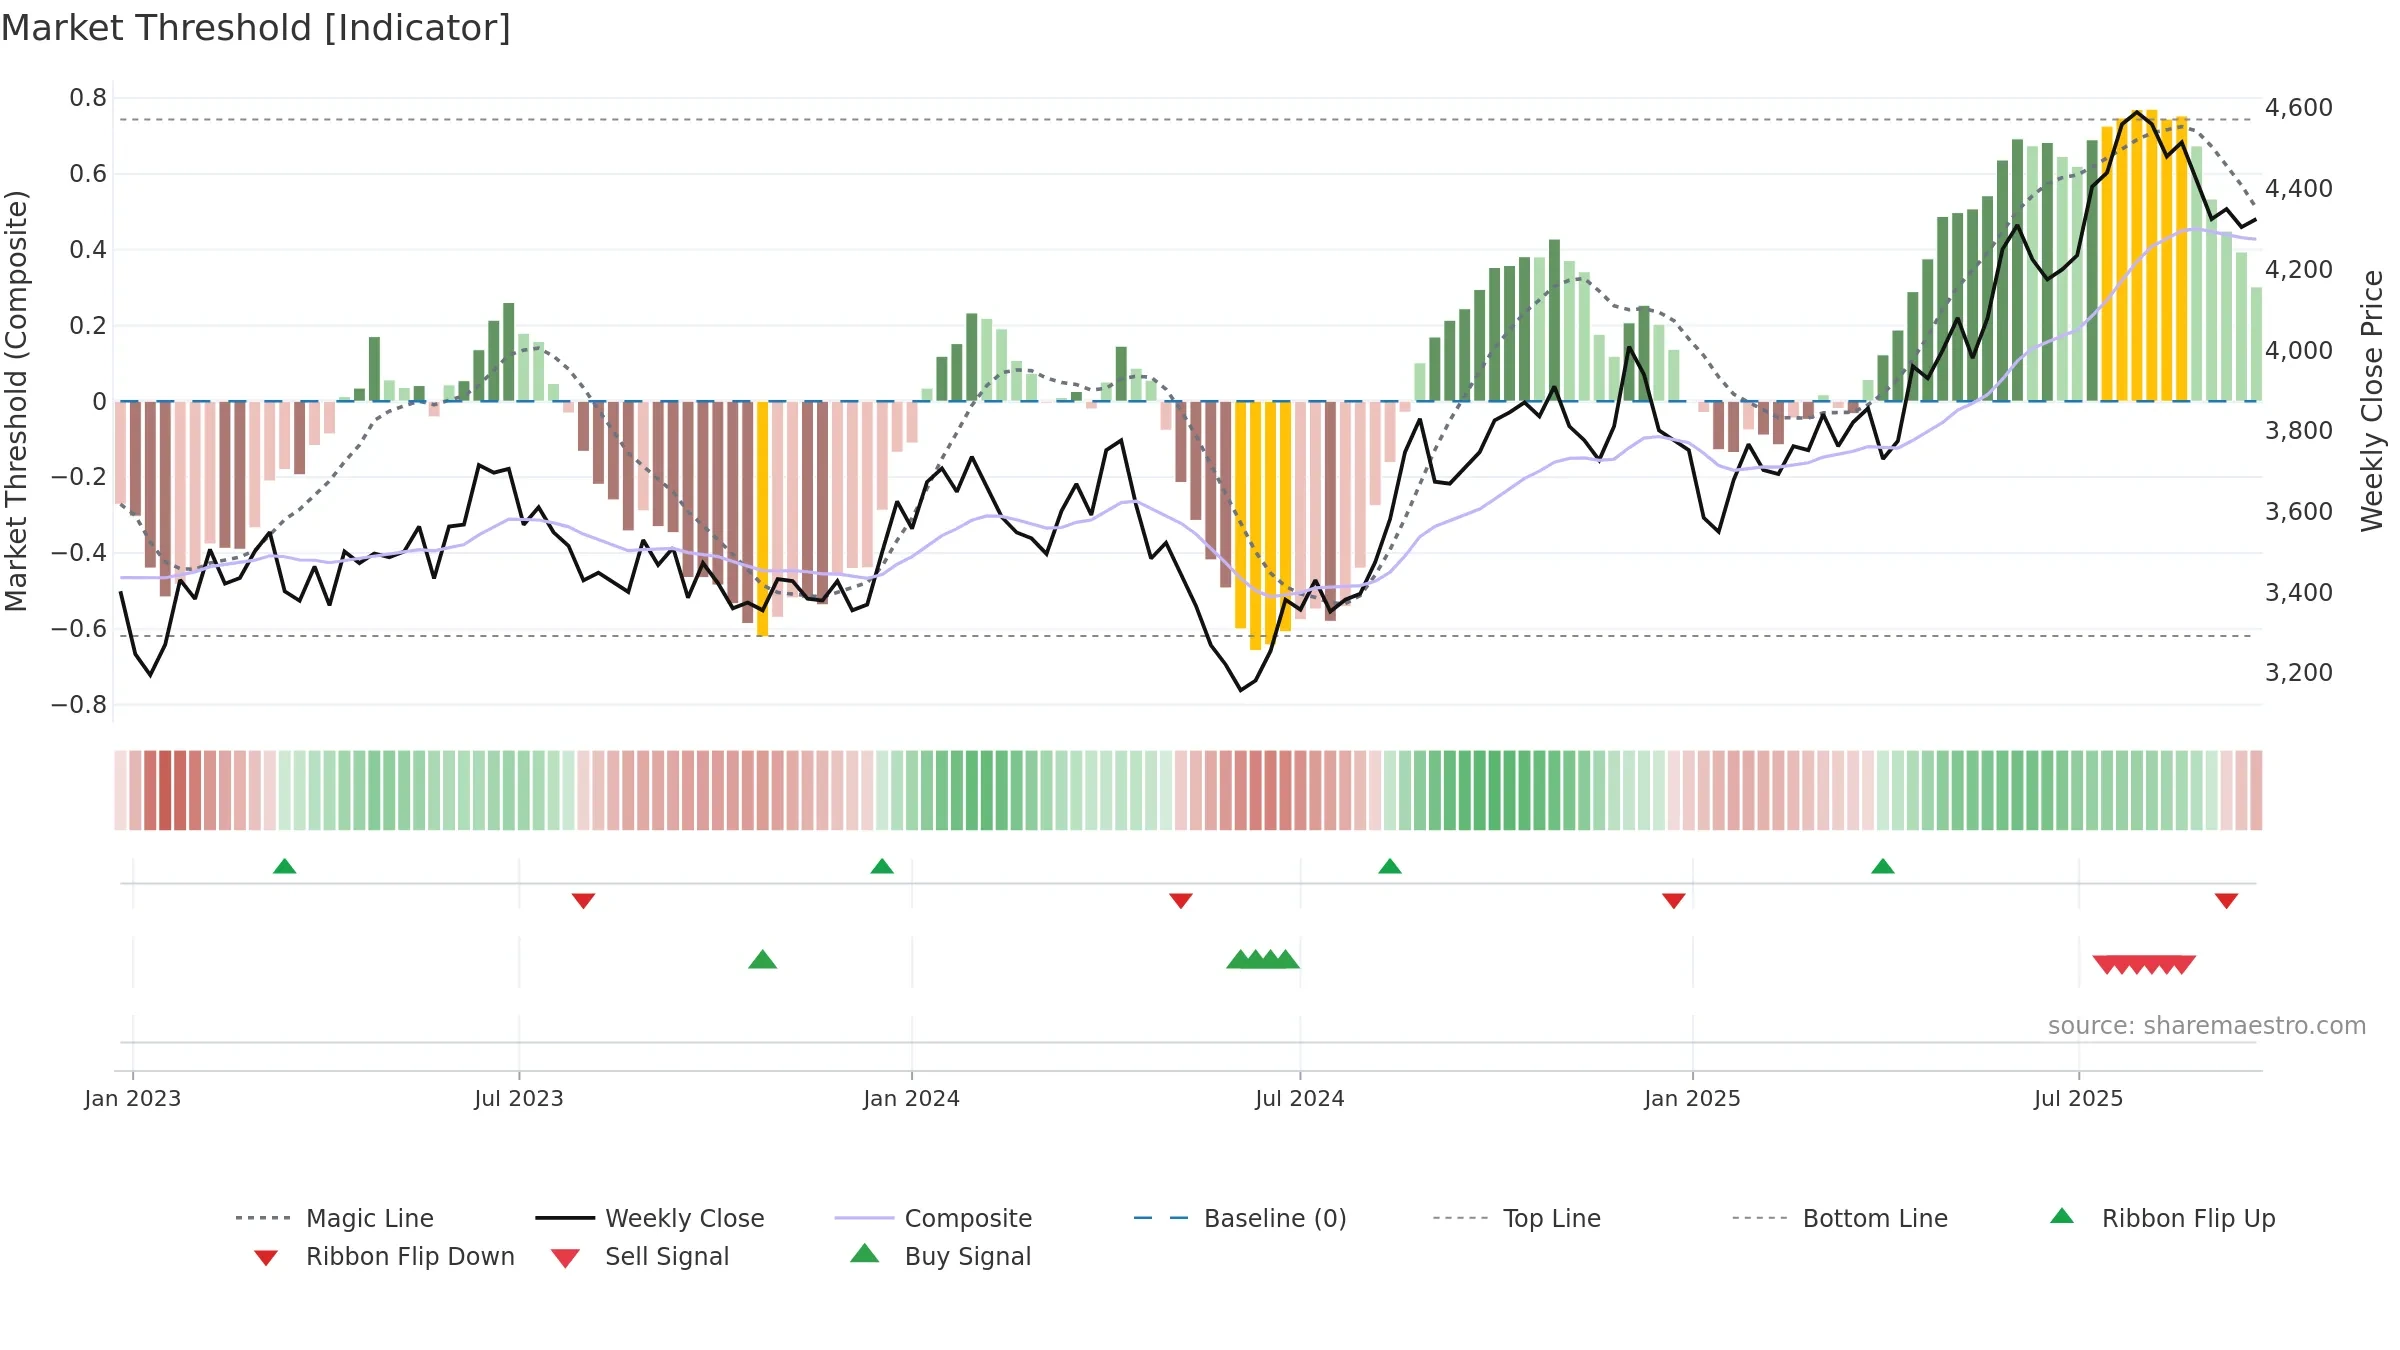Click the Weekly Close Price axis title
The height and width of the screenshot is (1350, 2400).
[x=2372, y=401]
